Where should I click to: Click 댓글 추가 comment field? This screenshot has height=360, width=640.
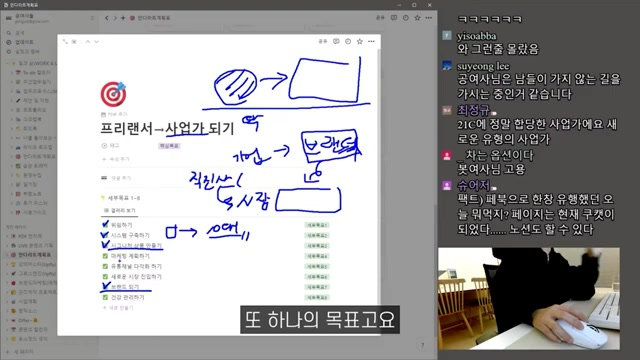click(121, 178)
